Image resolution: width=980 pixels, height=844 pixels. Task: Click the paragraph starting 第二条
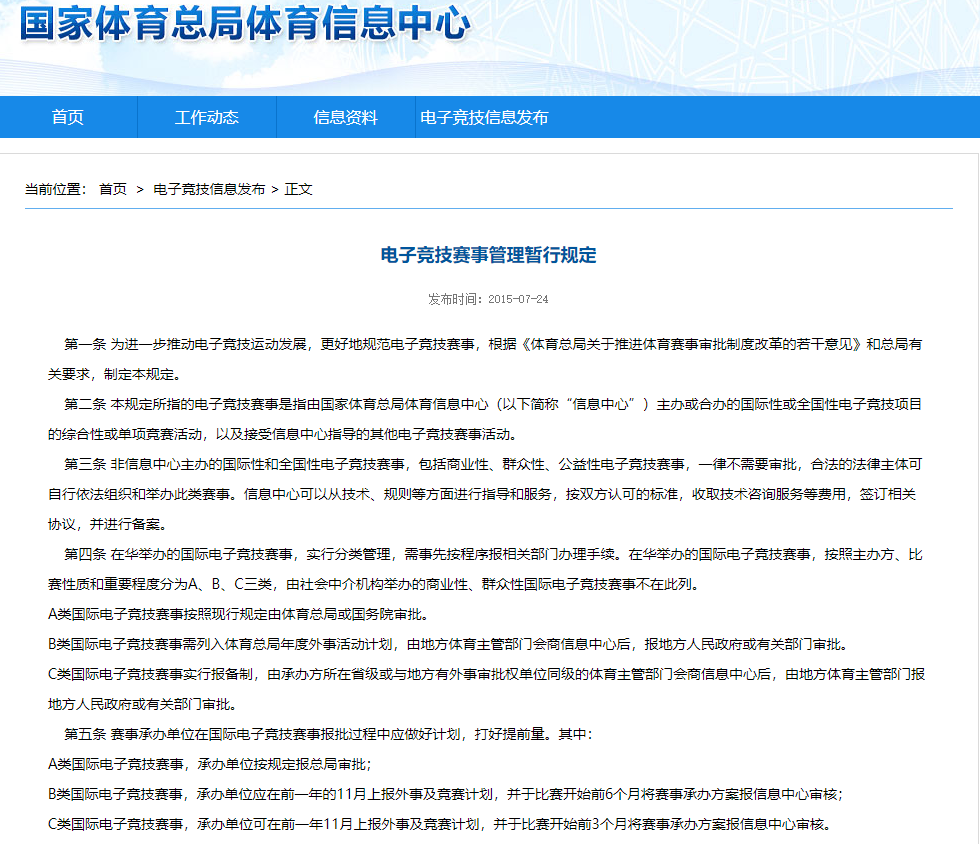[x=485, y=419]
